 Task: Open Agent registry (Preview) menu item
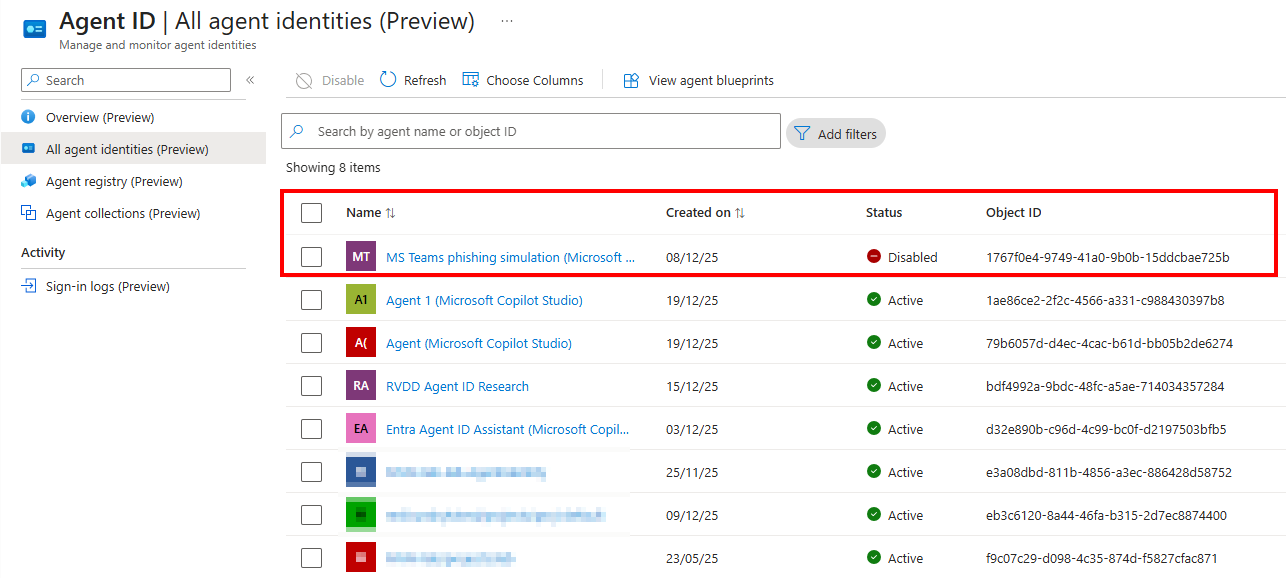[x=114, y=181]
